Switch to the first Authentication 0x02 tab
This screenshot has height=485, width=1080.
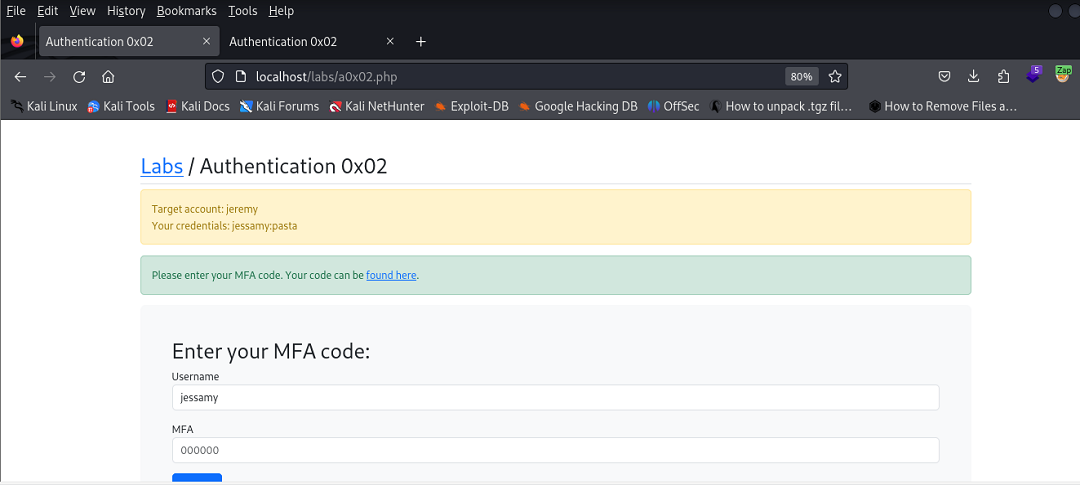[x=129, y=41]
